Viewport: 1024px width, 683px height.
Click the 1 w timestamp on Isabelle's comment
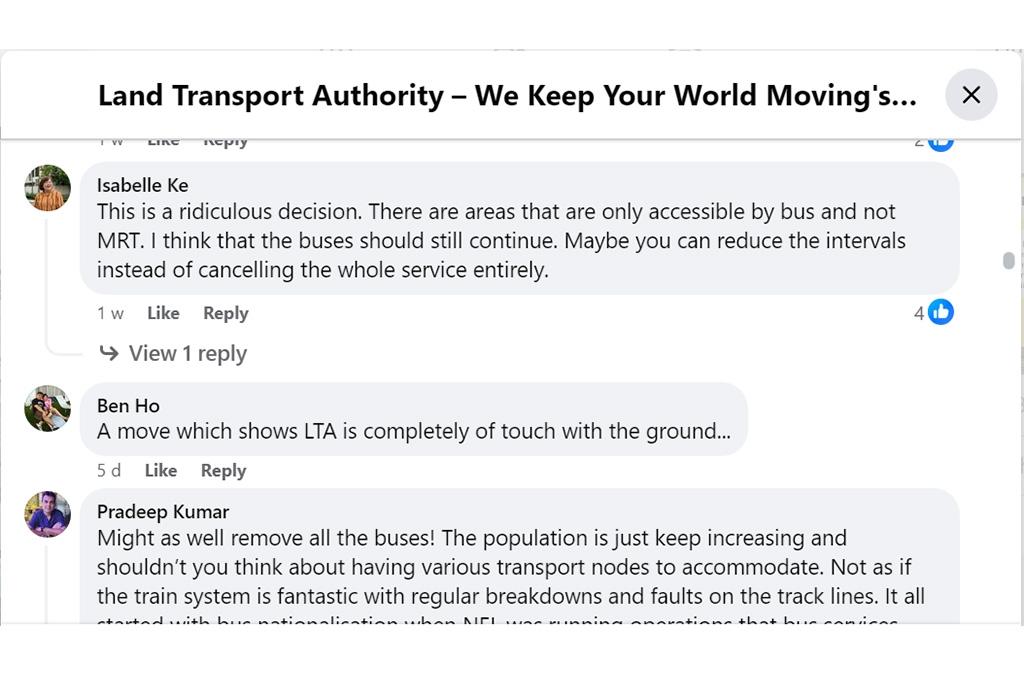click(110, 313)
